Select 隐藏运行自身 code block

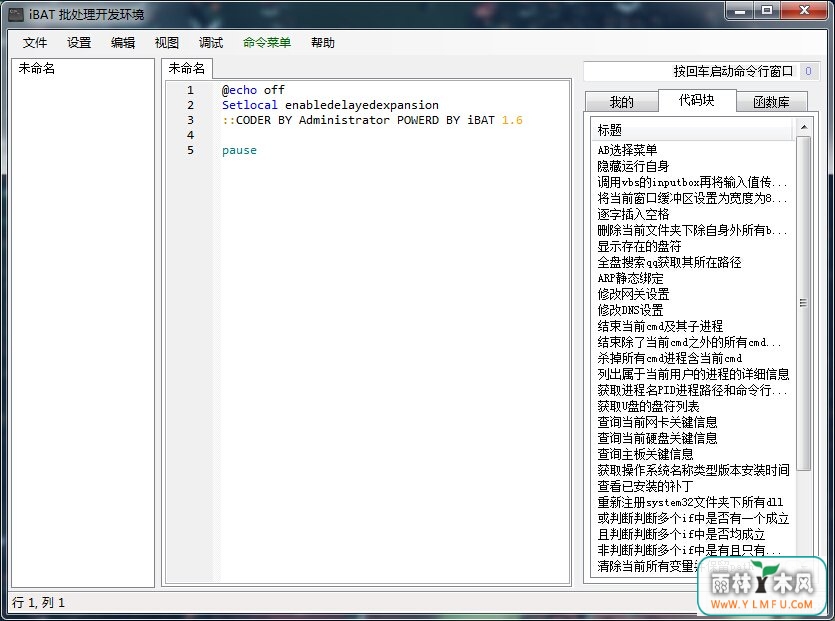633,166
